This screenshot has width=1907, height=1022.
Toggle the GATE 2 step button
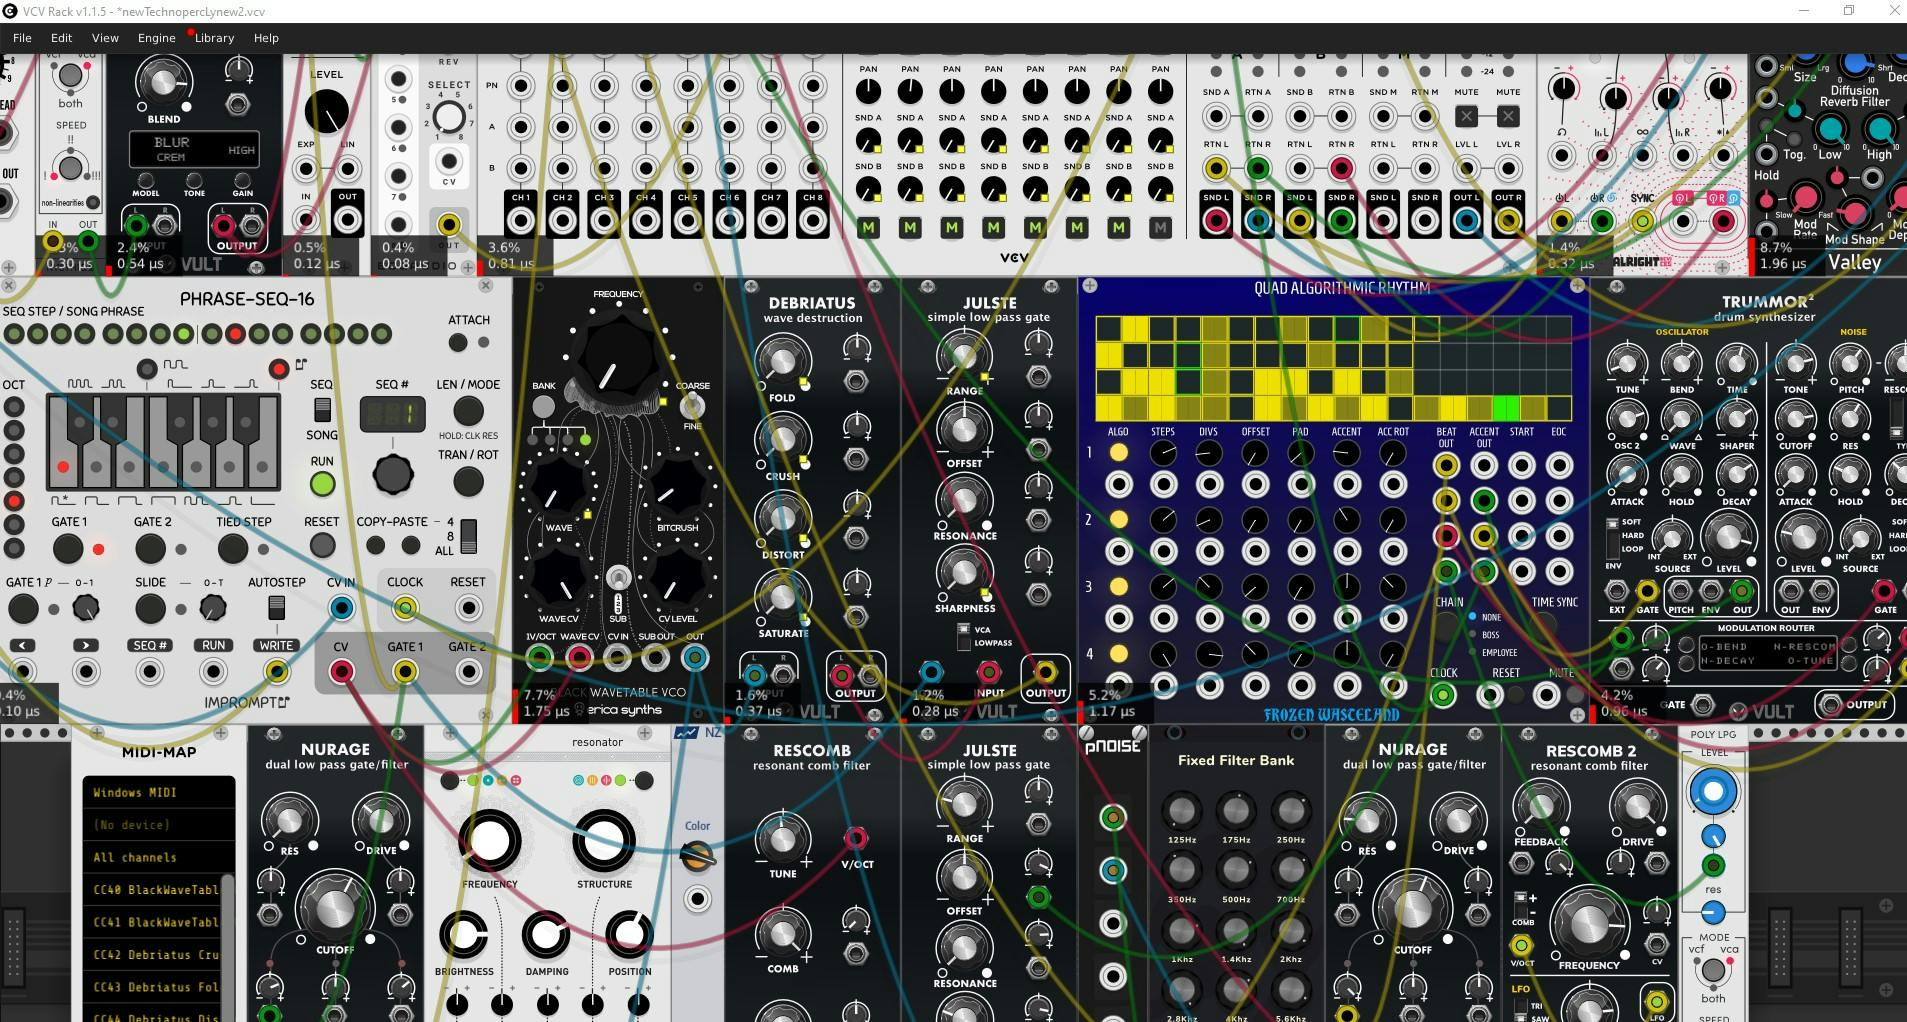click(150, 548)
